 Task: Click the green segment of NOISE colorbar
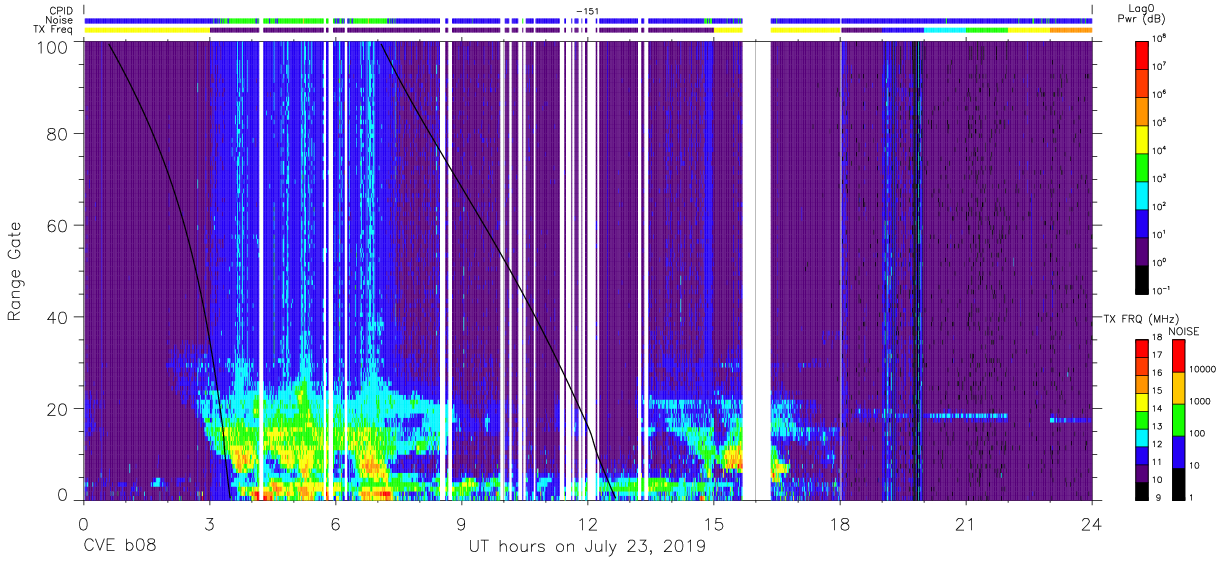[x=1179, y=419]
